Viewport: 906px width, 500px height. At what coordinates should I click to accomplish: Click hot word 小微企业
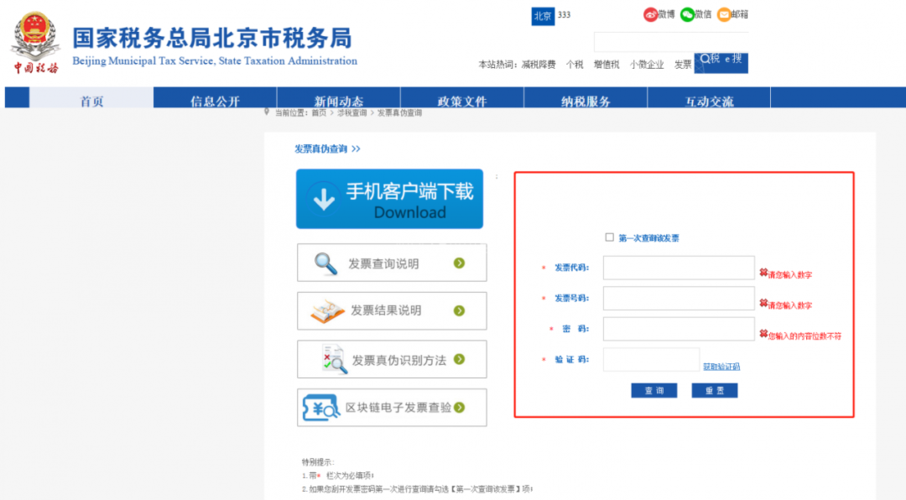coord(647,65)
